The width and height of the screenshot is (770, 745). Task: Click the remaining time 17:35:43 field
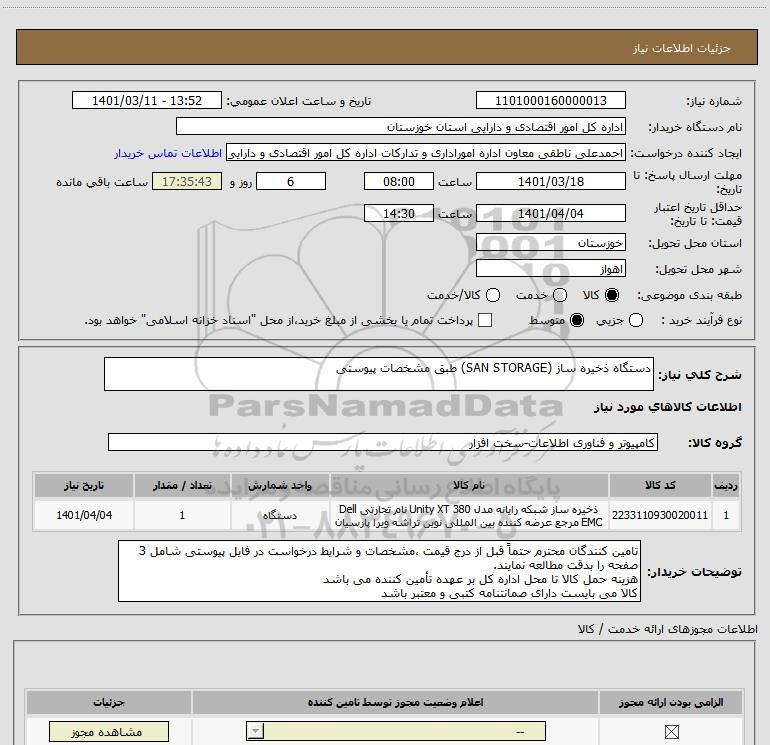click(187, 181)
